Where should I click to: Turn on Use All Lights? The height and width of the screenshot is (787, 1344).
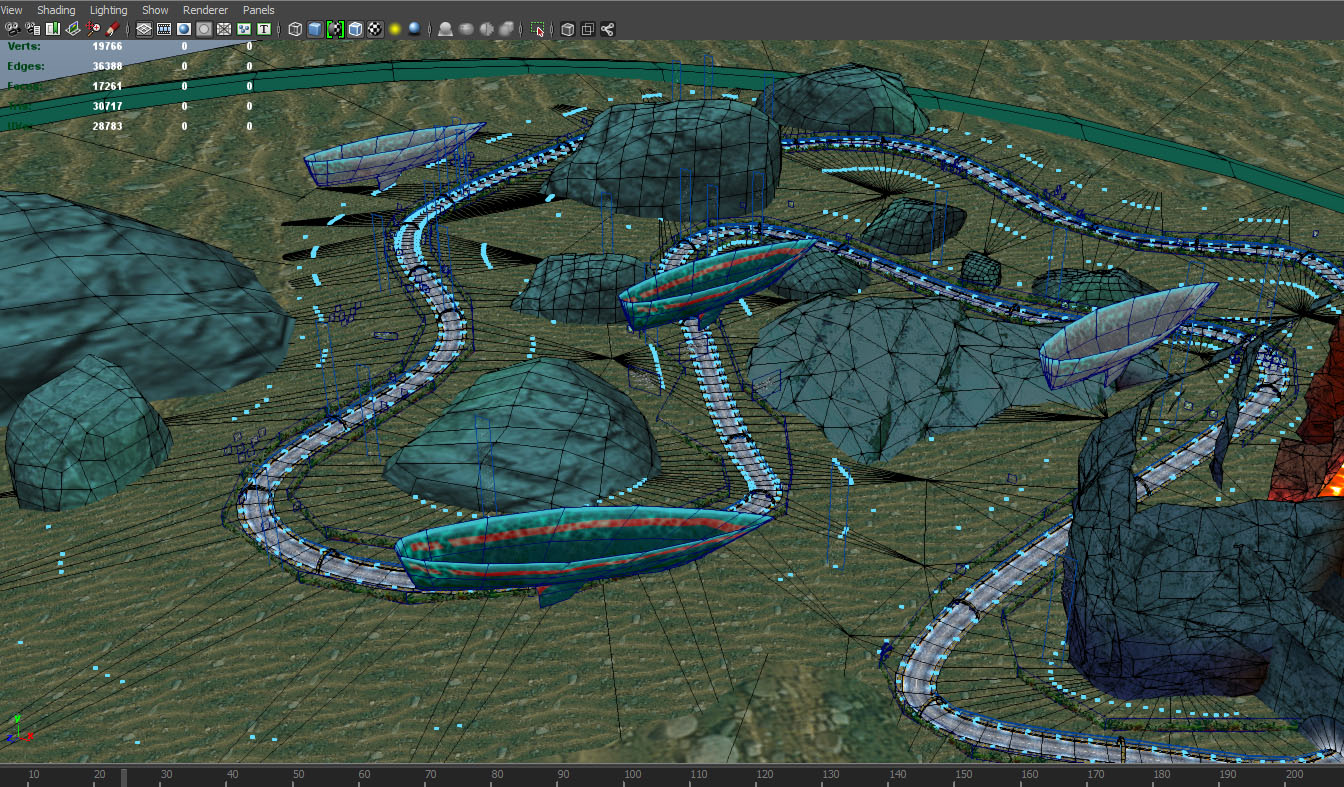[395, 29]
